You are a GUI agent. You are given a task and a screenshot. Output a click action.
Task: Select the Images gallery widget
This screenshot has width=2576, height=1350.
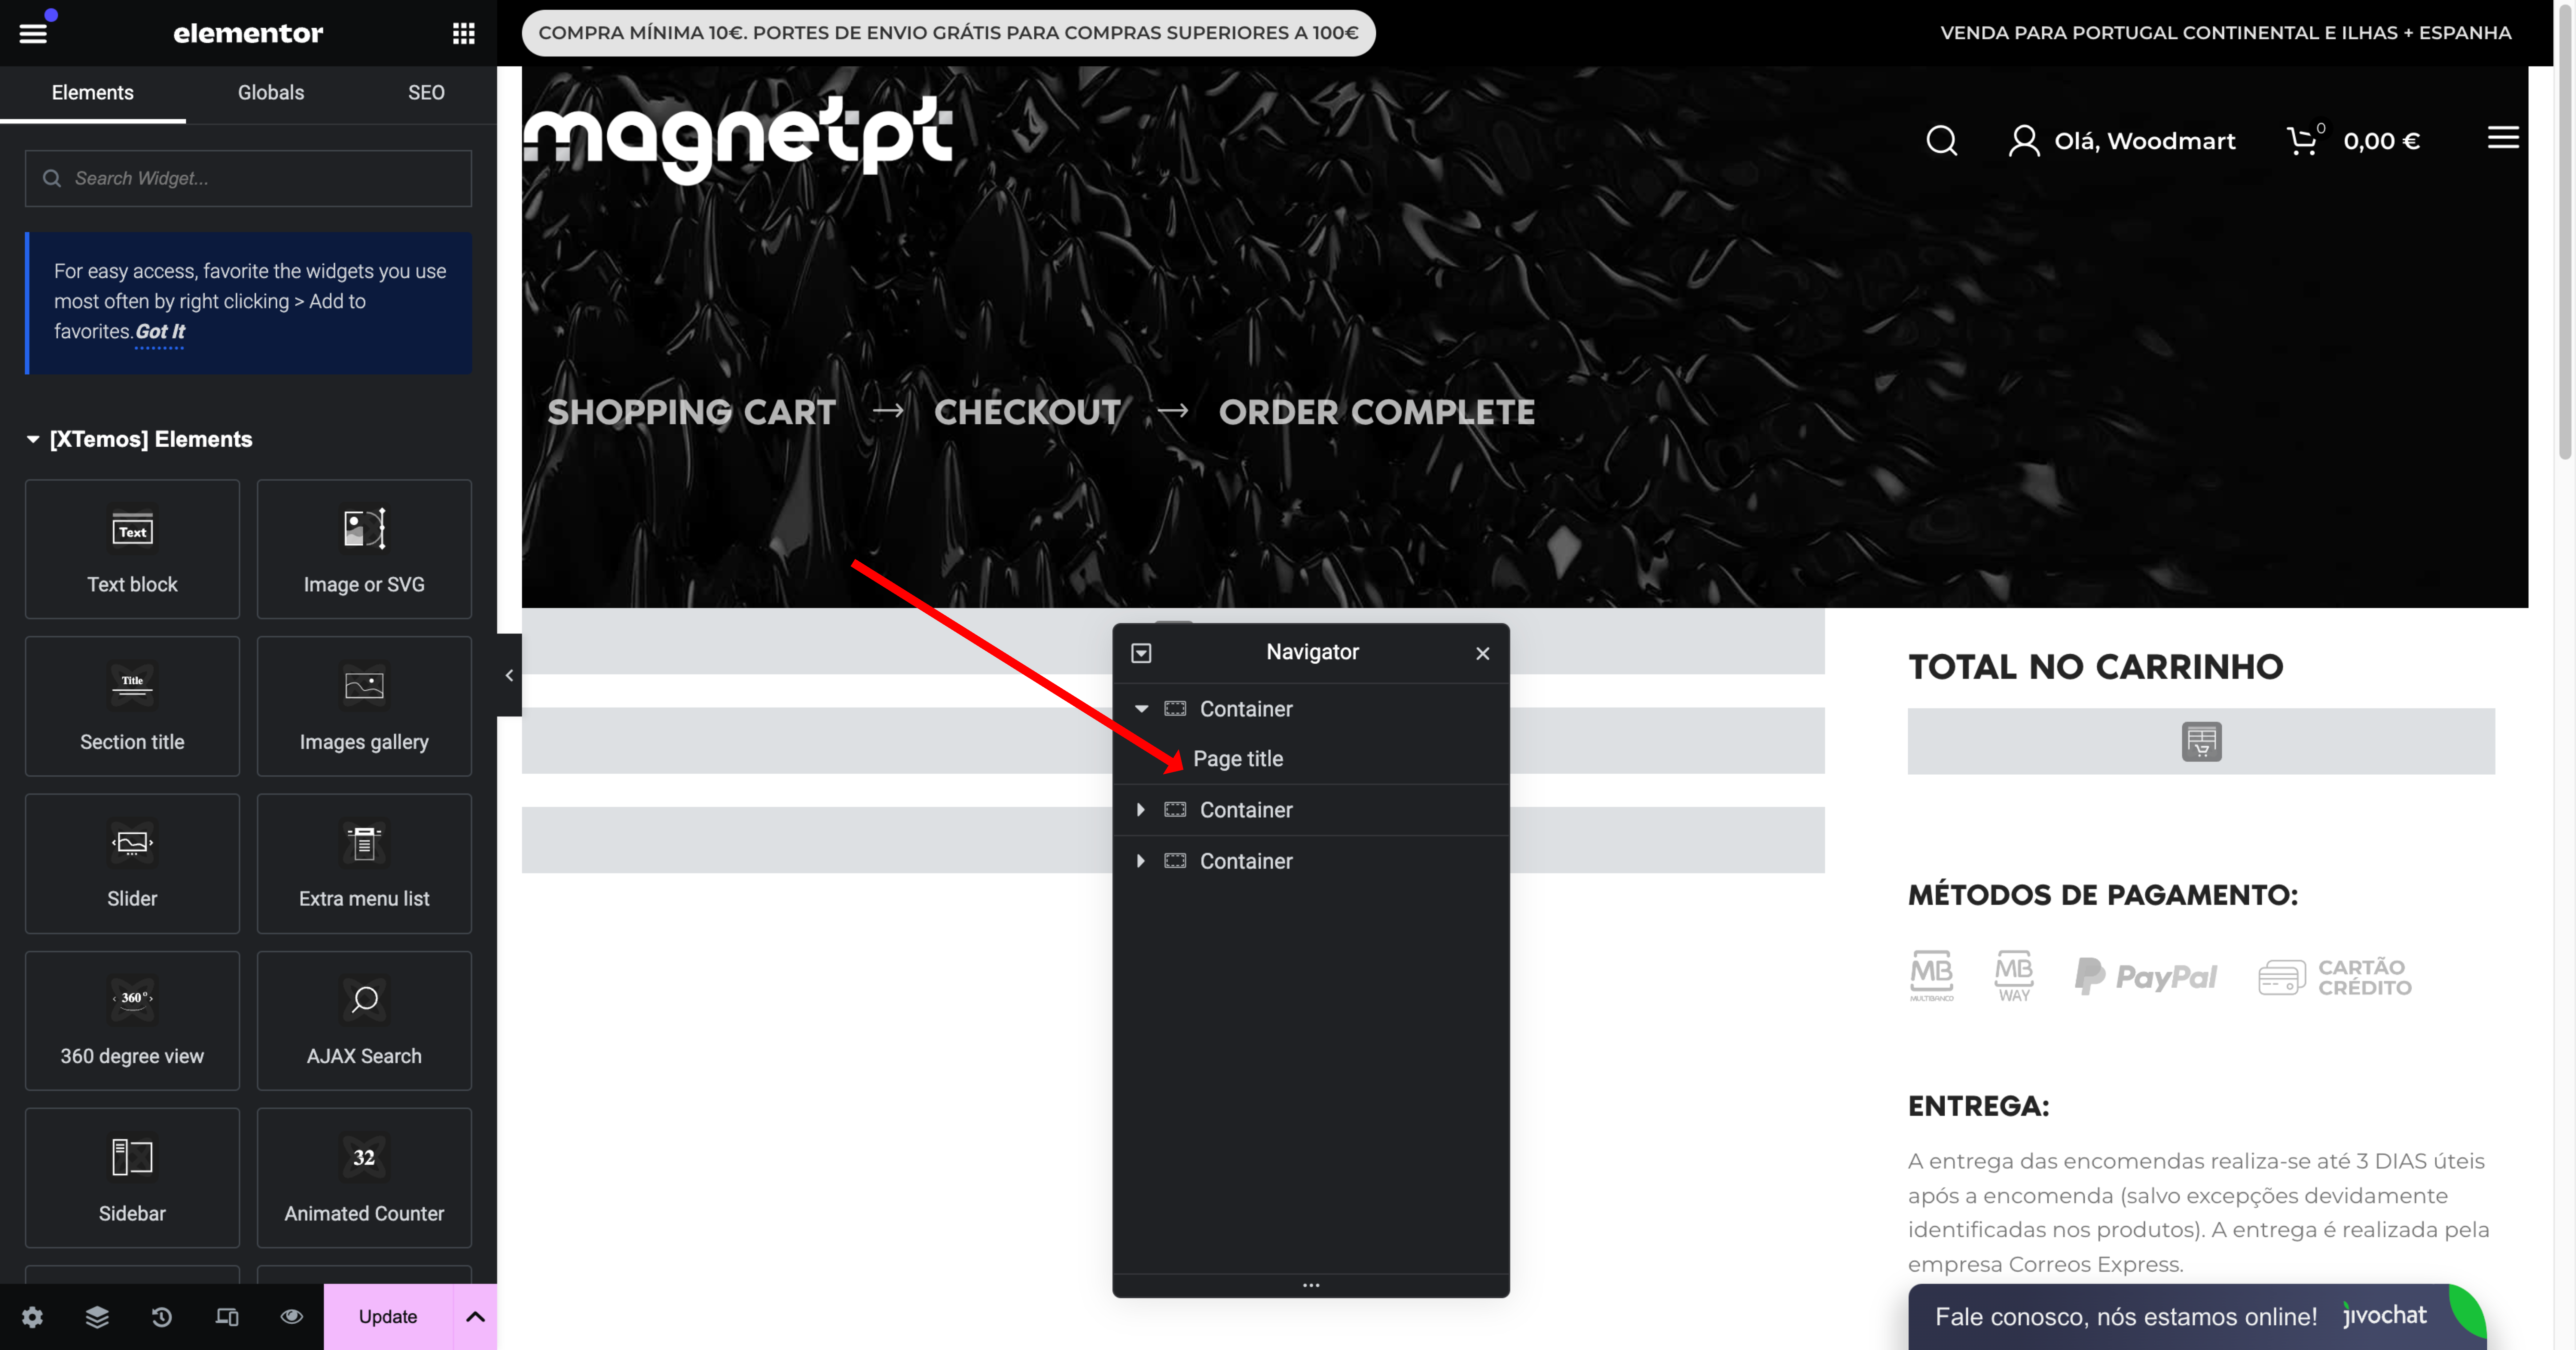coord(364,706)
